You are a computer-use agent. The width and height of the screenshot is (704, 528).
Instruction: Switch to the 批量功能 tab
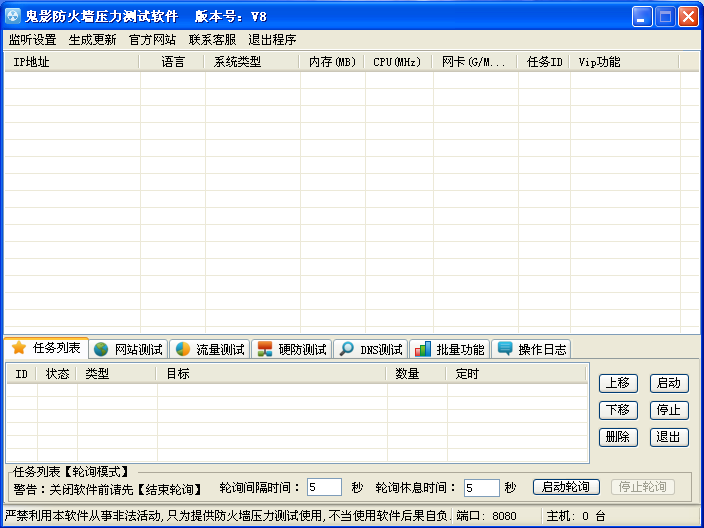pos(450,349)
